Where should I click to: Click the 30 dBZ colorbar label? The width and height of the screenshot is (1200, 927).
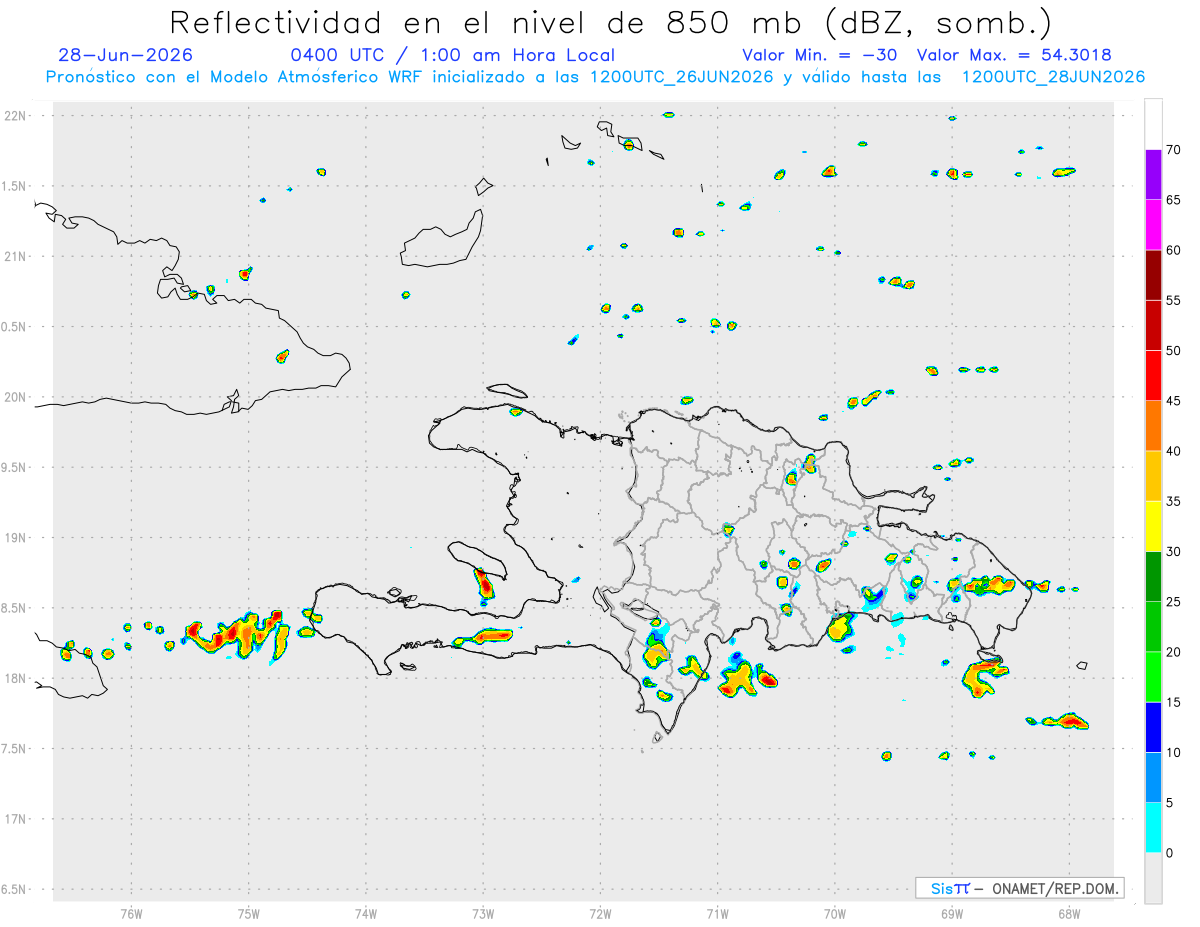[1174, 552]
